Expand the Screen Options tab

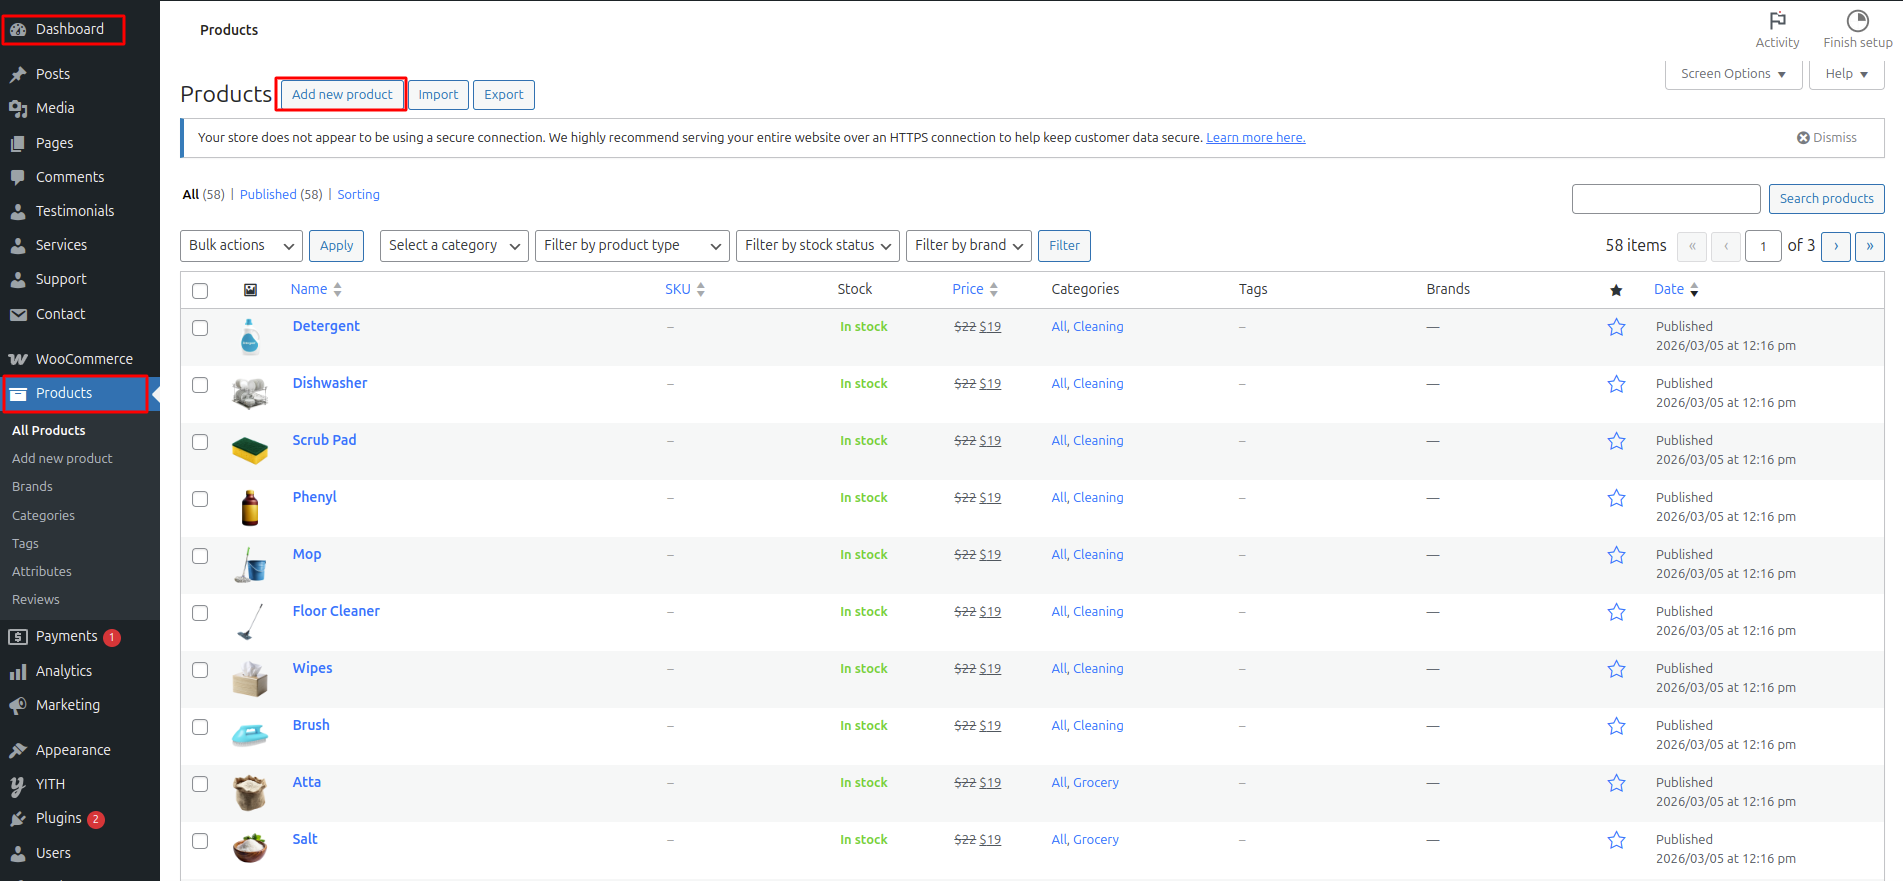click(x=1733, y=74)
